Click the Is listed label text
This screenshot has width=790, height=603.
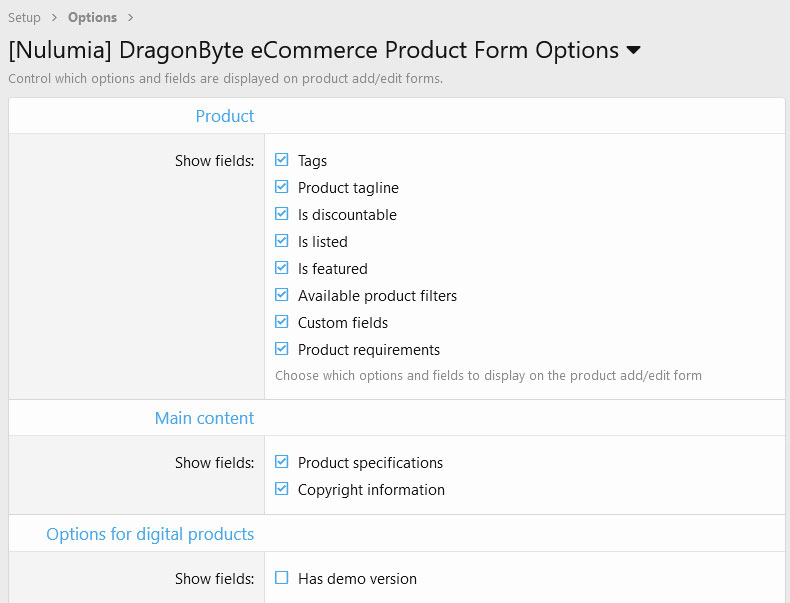(323, 241)
